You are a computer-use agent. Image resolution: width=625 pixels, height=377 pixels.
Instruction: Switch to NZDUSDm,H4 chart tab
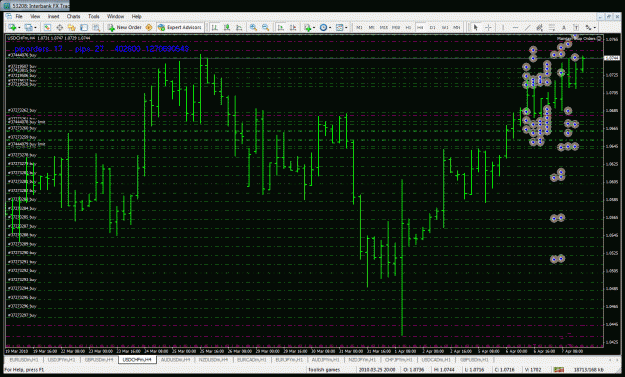tap(213, 359)
